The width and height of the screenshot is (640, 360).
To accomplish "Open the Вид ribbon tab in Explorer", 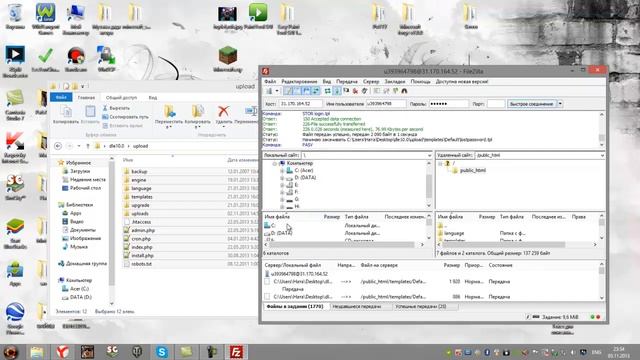I will coord(153,98).
